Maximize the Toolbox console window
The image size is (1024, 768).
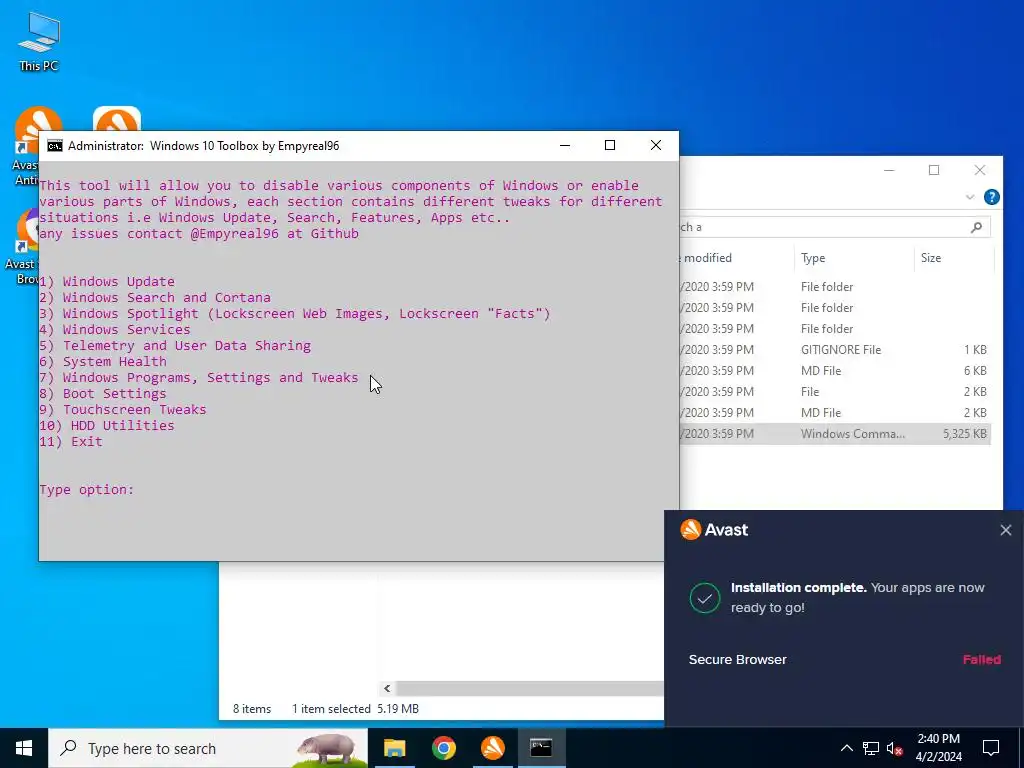coord(610,145)
